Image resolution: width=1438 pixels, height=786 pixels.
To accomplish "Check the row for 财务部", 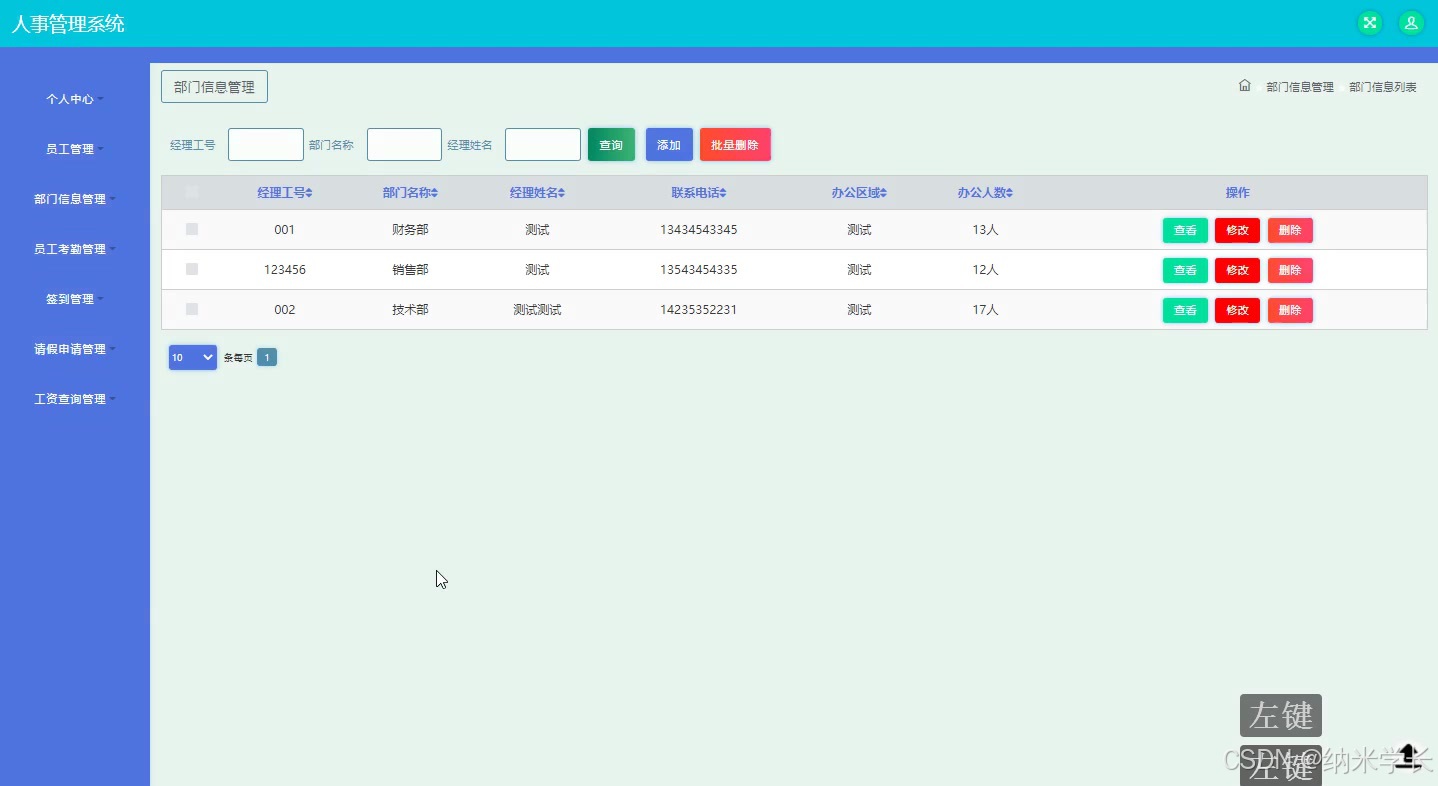I will (x=192, y=229).
